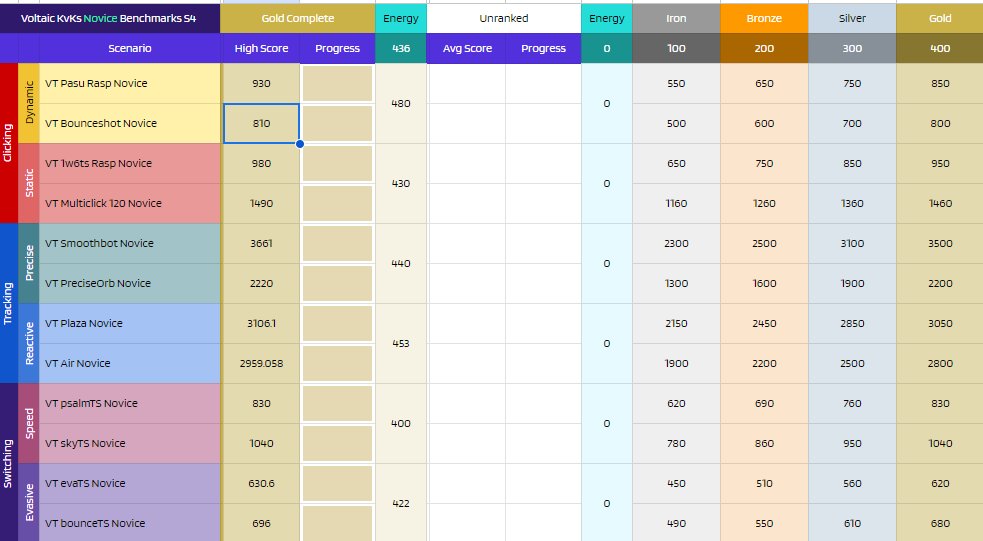Click the VT evaTS Novice scenario name
Image resolution: width=983 pixels, height=541 pixels.
click(85, 483)
